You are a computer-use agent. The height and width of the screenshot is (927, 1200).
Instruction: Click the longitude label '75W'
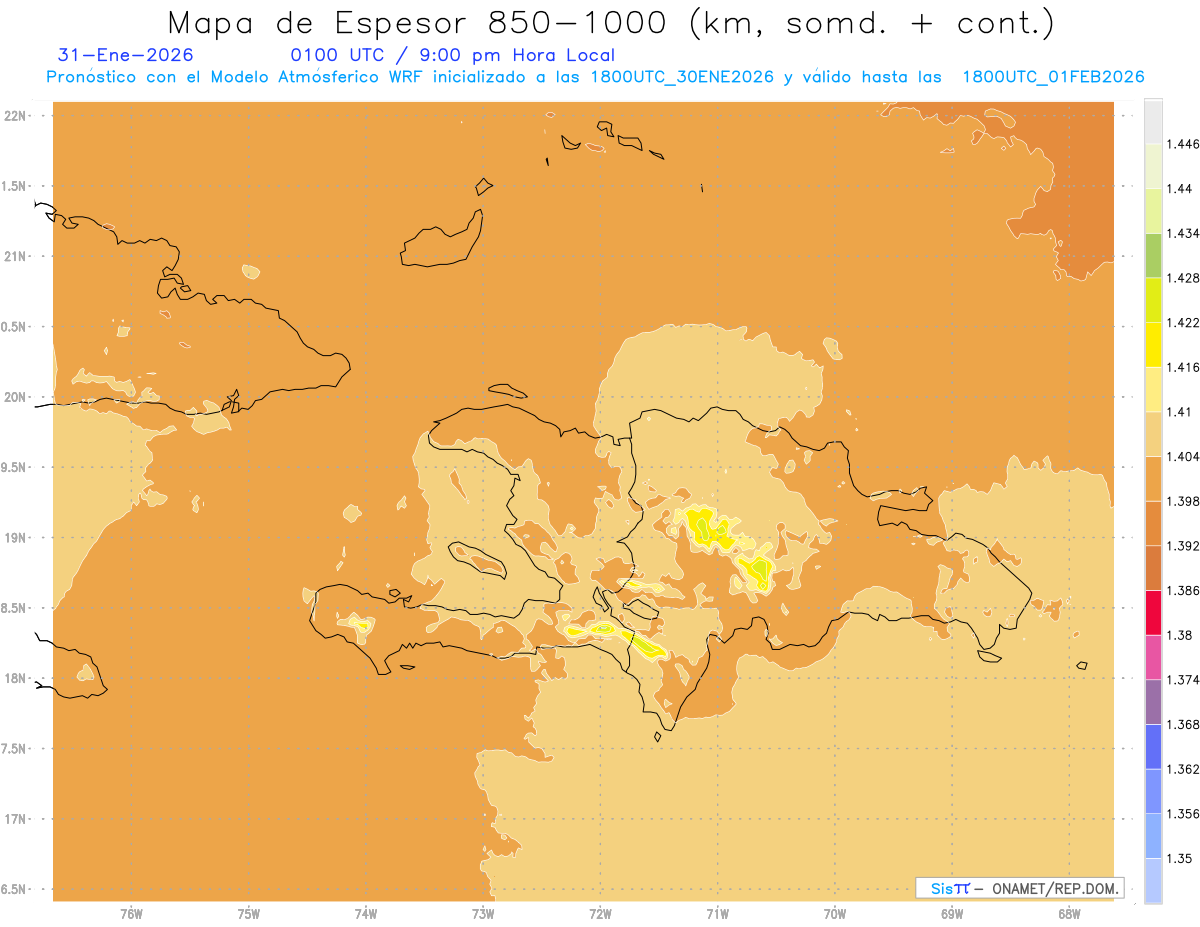[x=249, y=913]
